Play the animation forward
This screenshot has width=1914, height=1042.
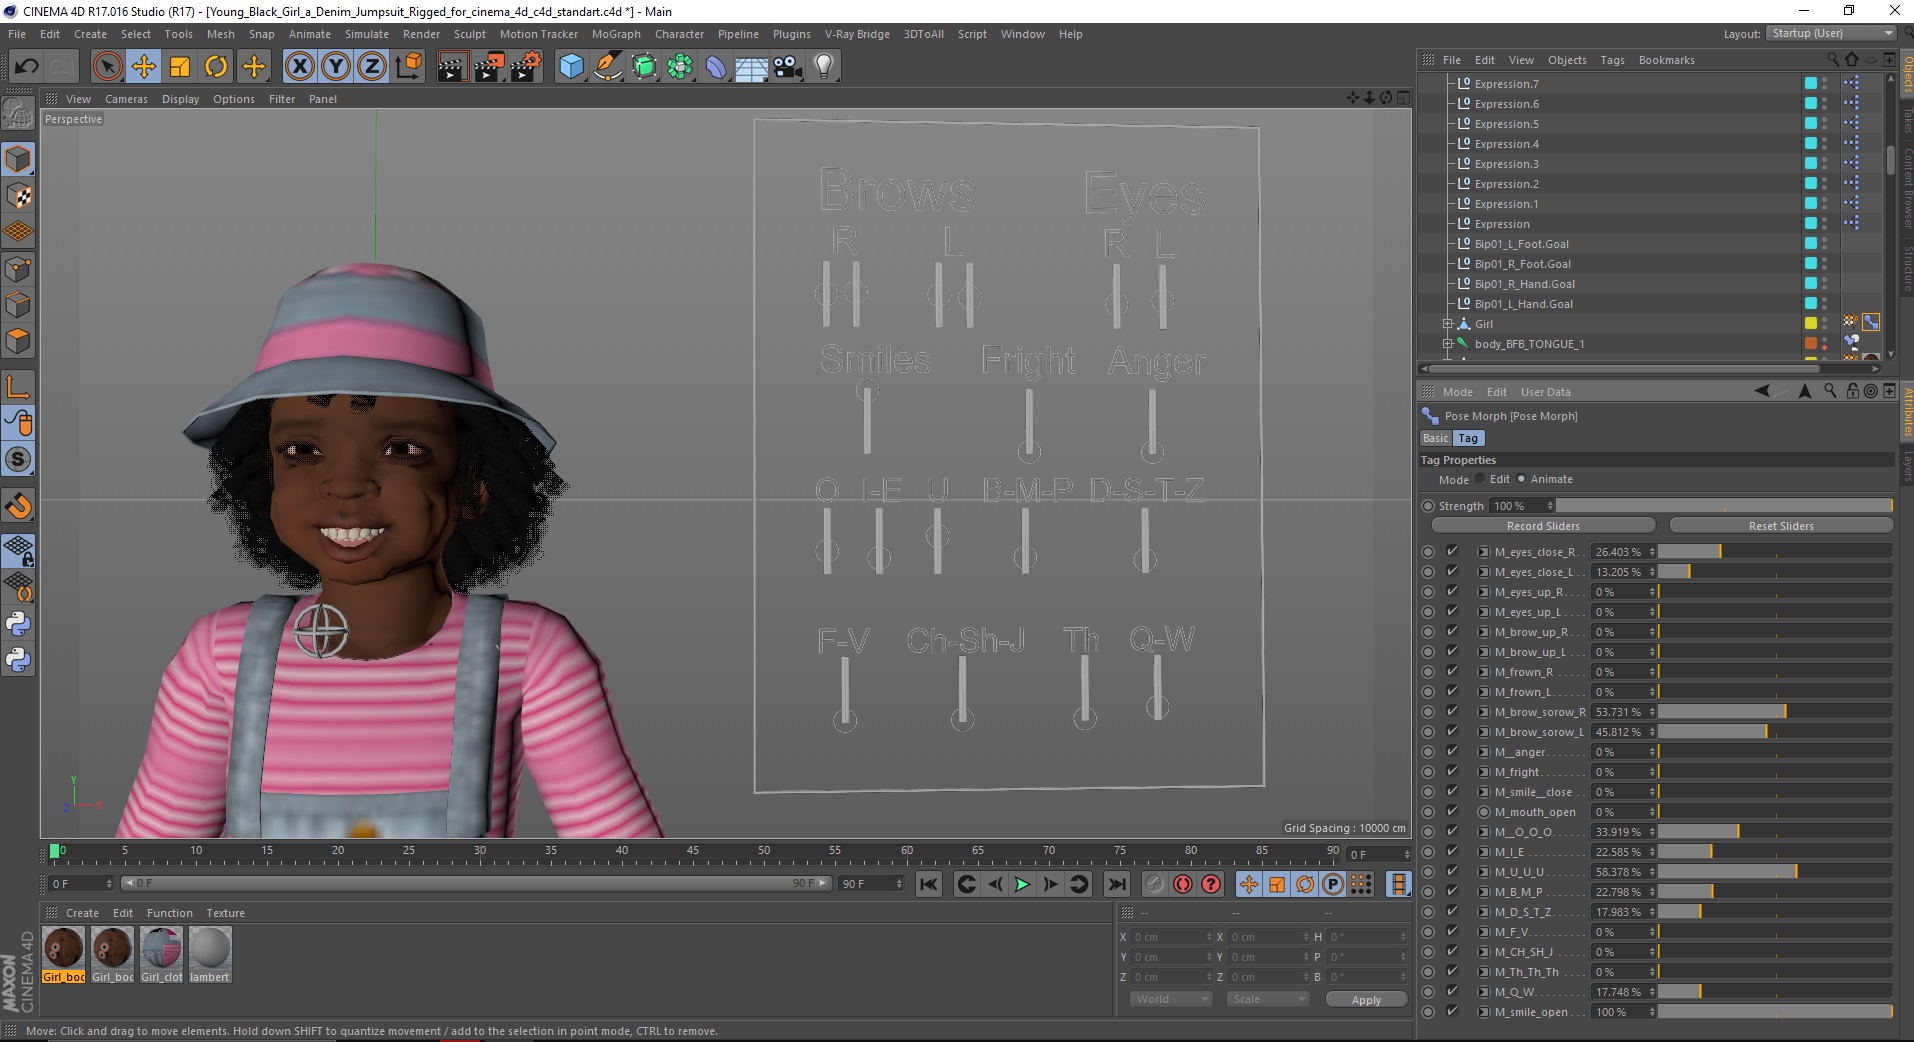(x=1022, y=884)
